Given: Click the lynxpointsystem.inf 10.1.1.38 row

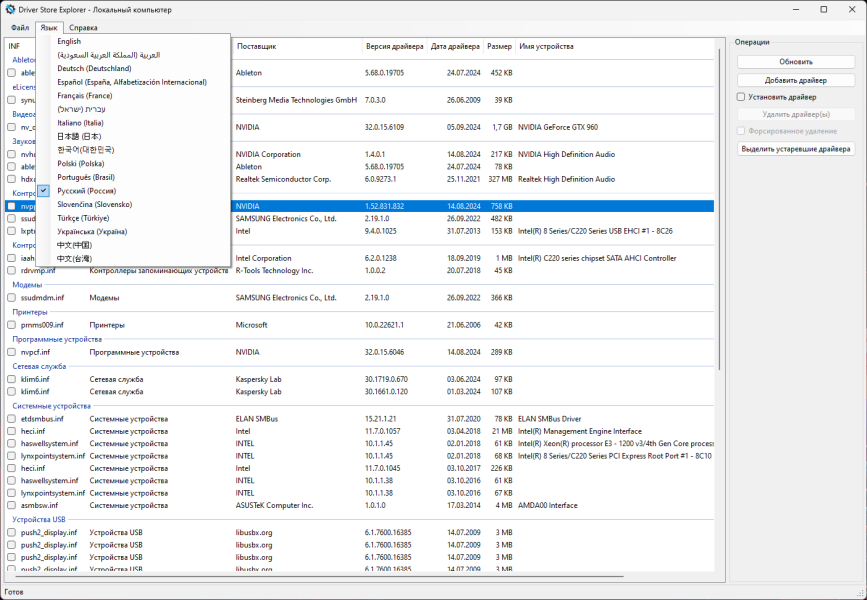Looking at the screenshot, I should pyautogui.click(x=361, y=493).
